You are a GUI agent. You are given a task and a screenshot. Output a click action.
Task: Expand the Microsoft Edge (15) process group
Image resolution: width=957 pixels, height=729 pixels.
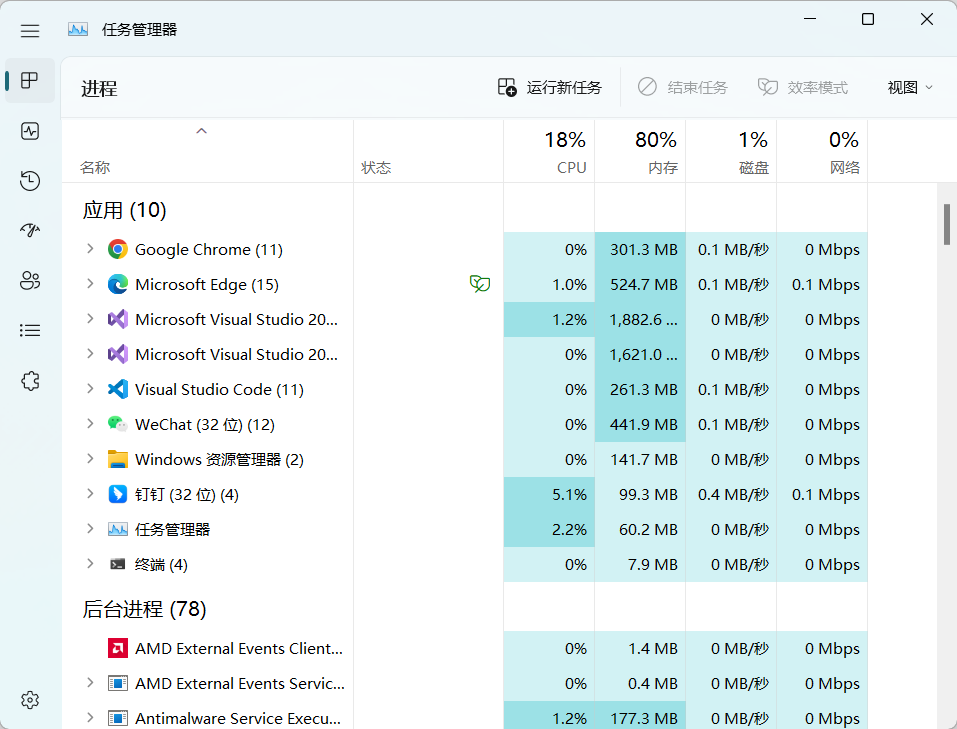coord(90,283)
